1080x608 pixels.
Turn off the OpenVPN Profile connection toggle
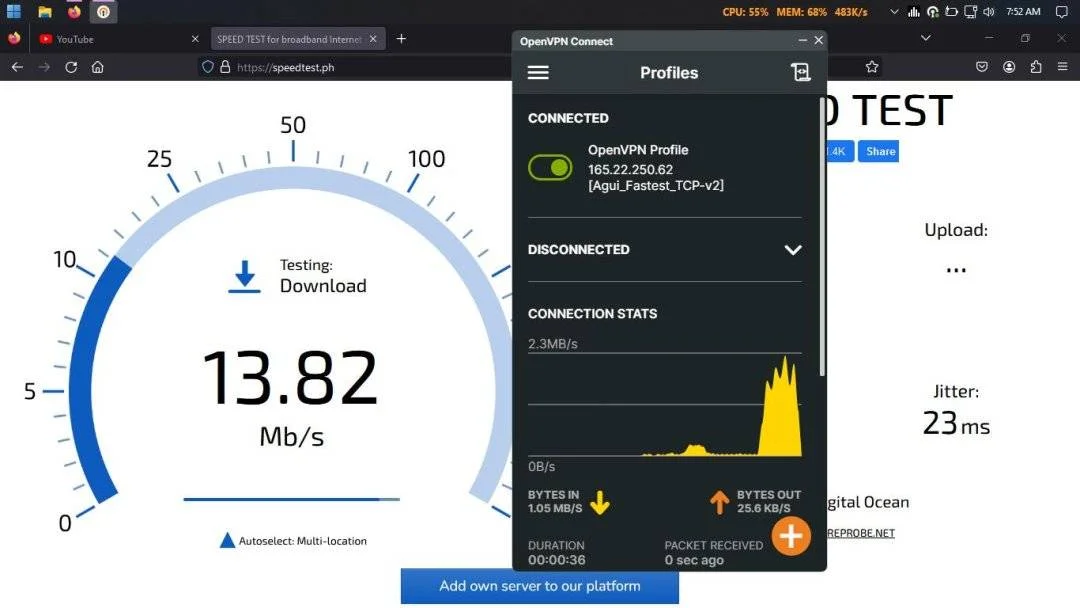point(550,167)
